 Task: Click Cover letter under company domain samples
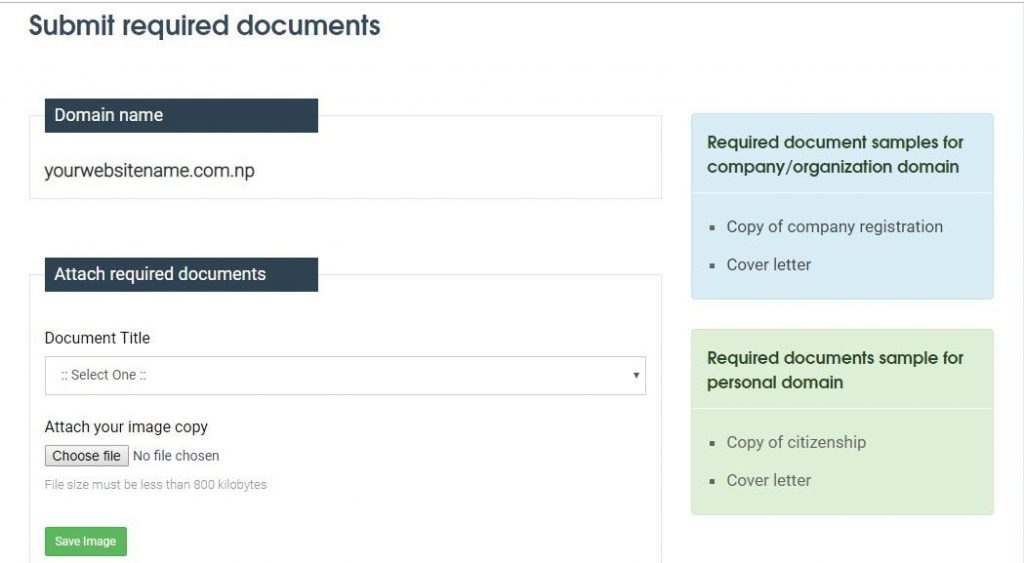coord(769,265)
